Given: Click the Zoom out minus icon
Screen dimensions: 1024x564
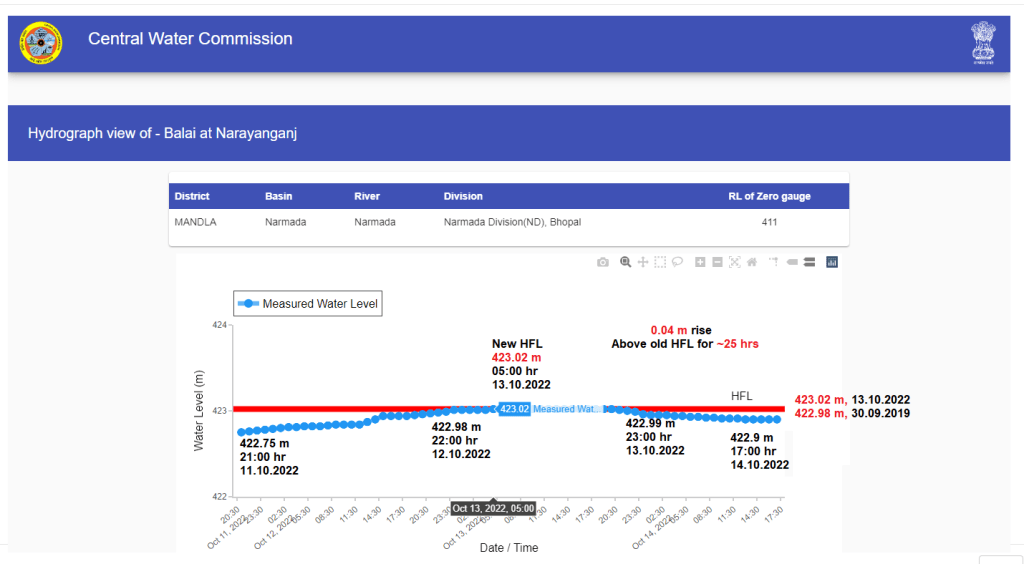Looking at the screenshot, I should (x=718, y=262).
